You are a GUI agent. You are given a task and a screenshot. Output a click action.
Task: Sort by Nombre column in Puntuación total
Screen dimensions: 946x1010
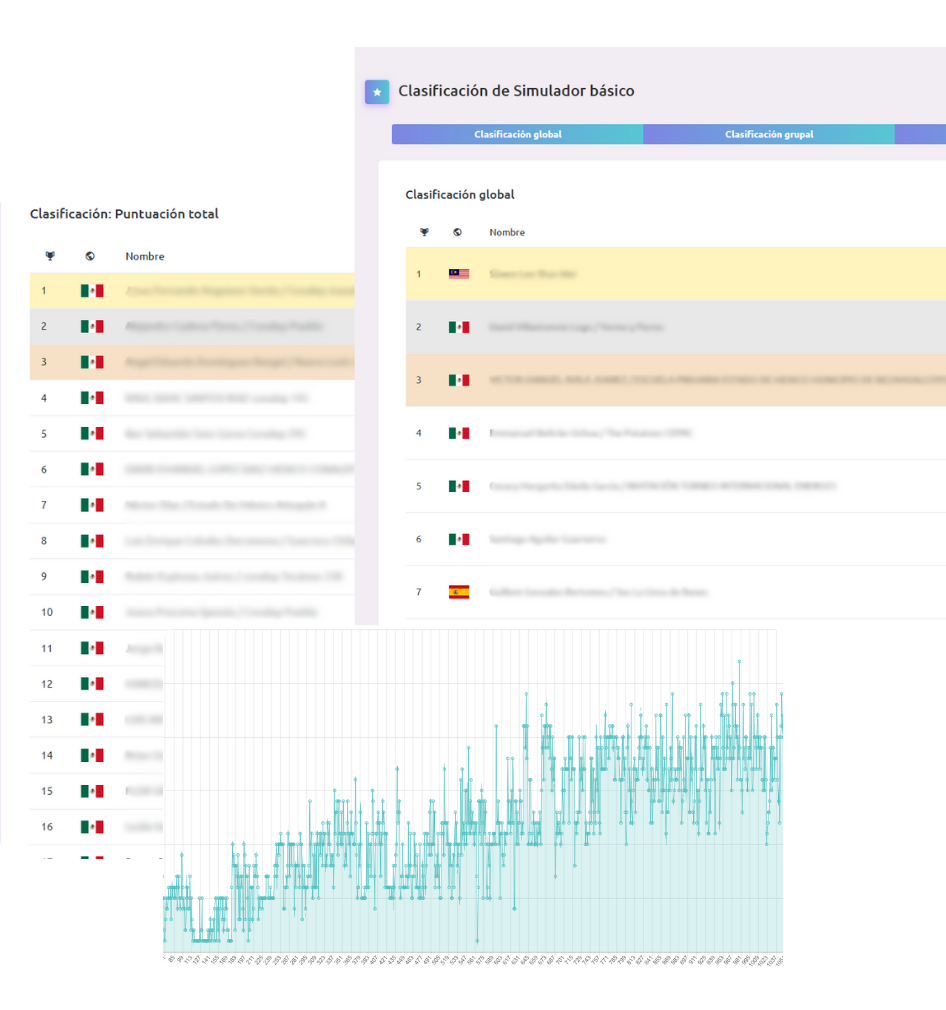coord(145,256)
